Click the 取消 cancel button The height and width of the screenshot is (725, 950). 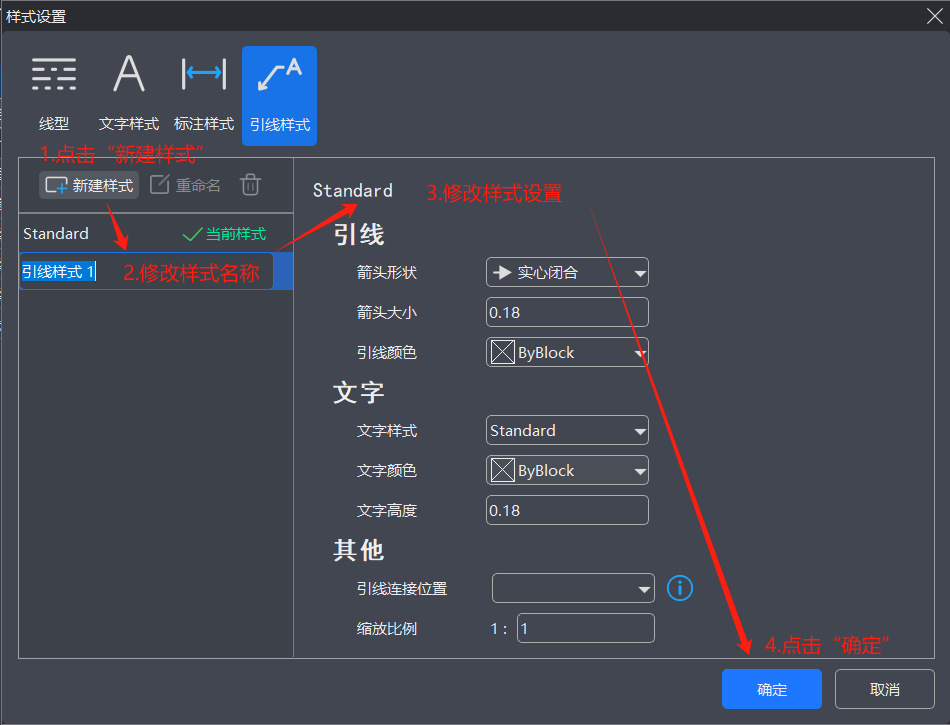tap(884, 689)
